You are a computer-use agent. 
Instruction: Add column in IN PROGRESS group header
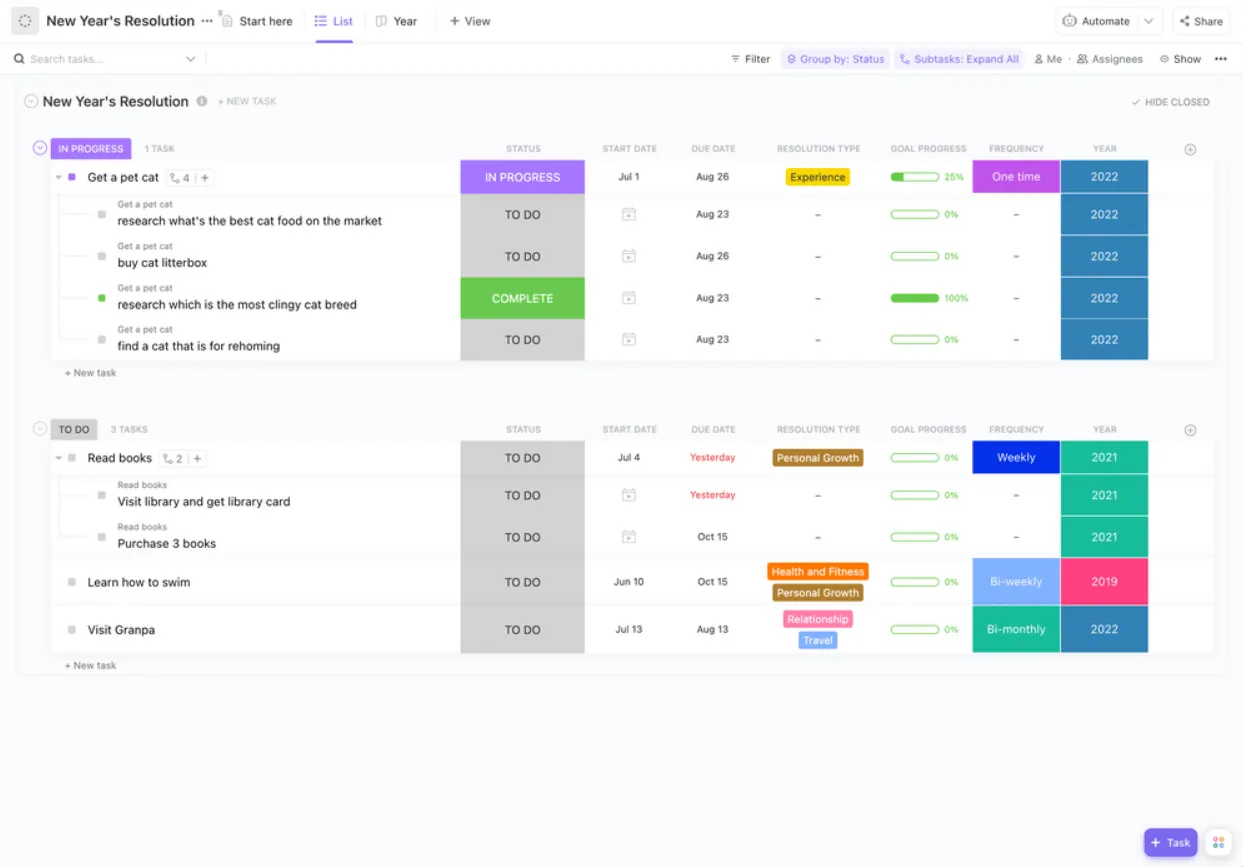[x=1190, y=149]
